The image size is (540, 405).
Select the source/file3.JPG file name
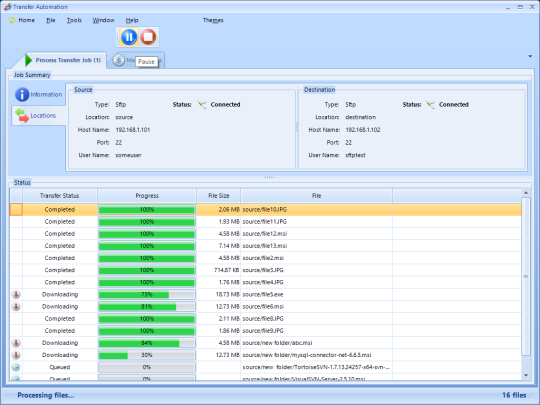pyautogui.click(x=263, y=270)
